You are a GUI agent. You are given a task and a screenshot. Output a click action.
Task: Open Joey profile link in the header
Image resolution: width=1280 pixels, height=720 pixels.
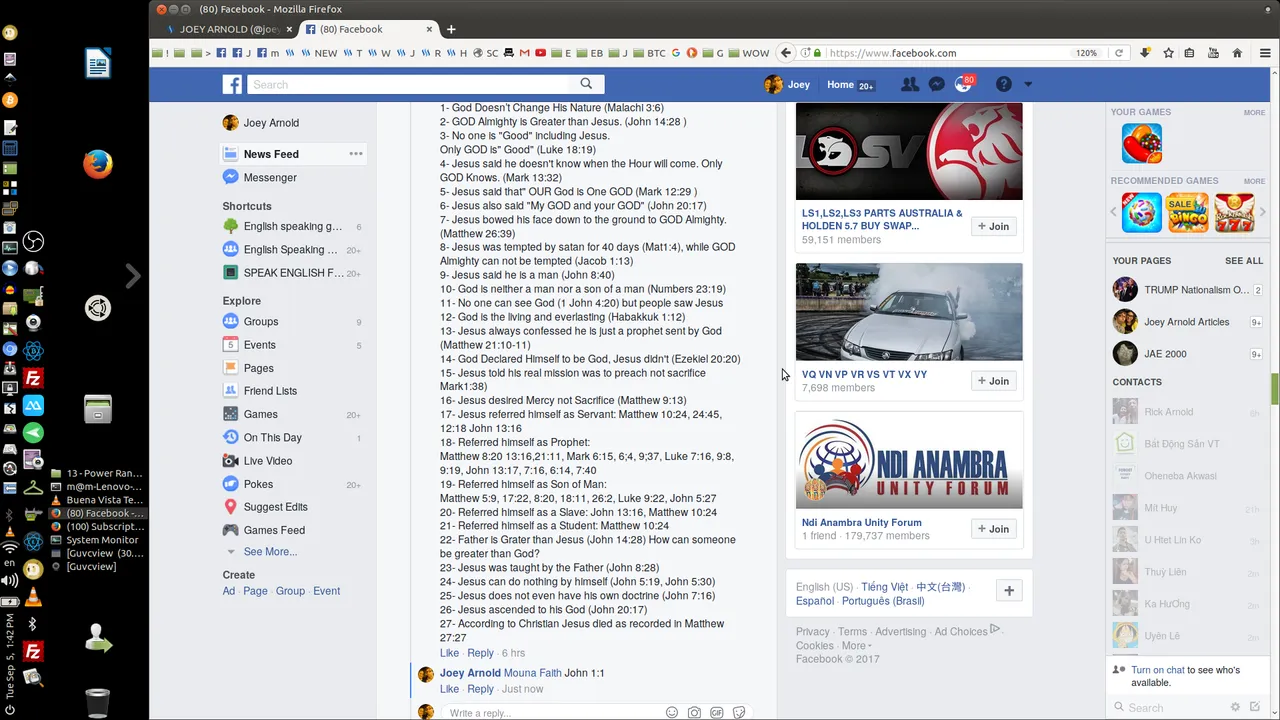(787, 85)
